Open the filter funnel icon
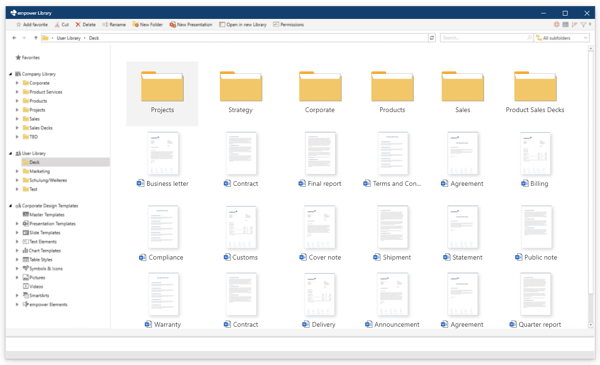The width and height of the screenshot is (600, 365). [584, 24]
